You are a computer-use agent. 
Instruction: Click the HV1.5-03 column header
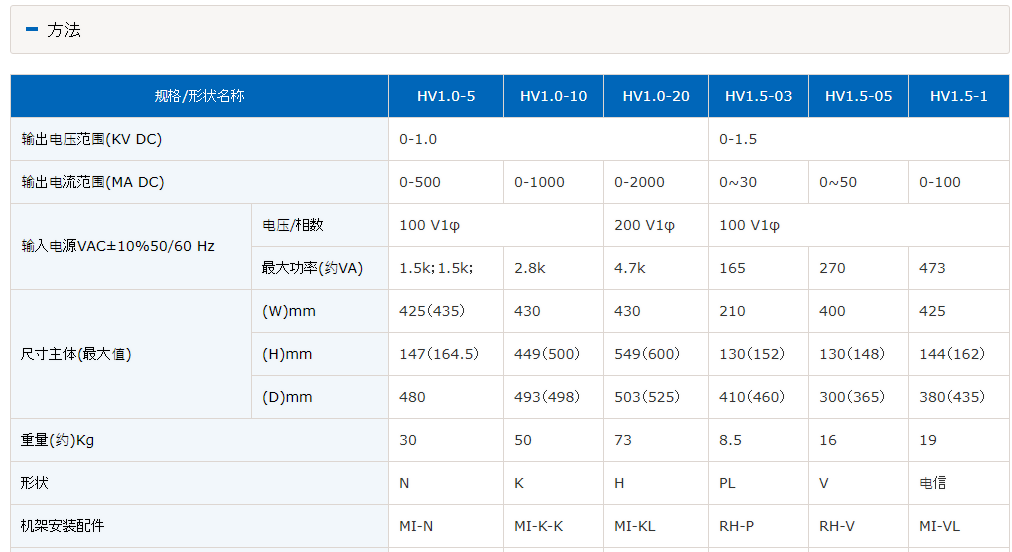click(758, 96)
